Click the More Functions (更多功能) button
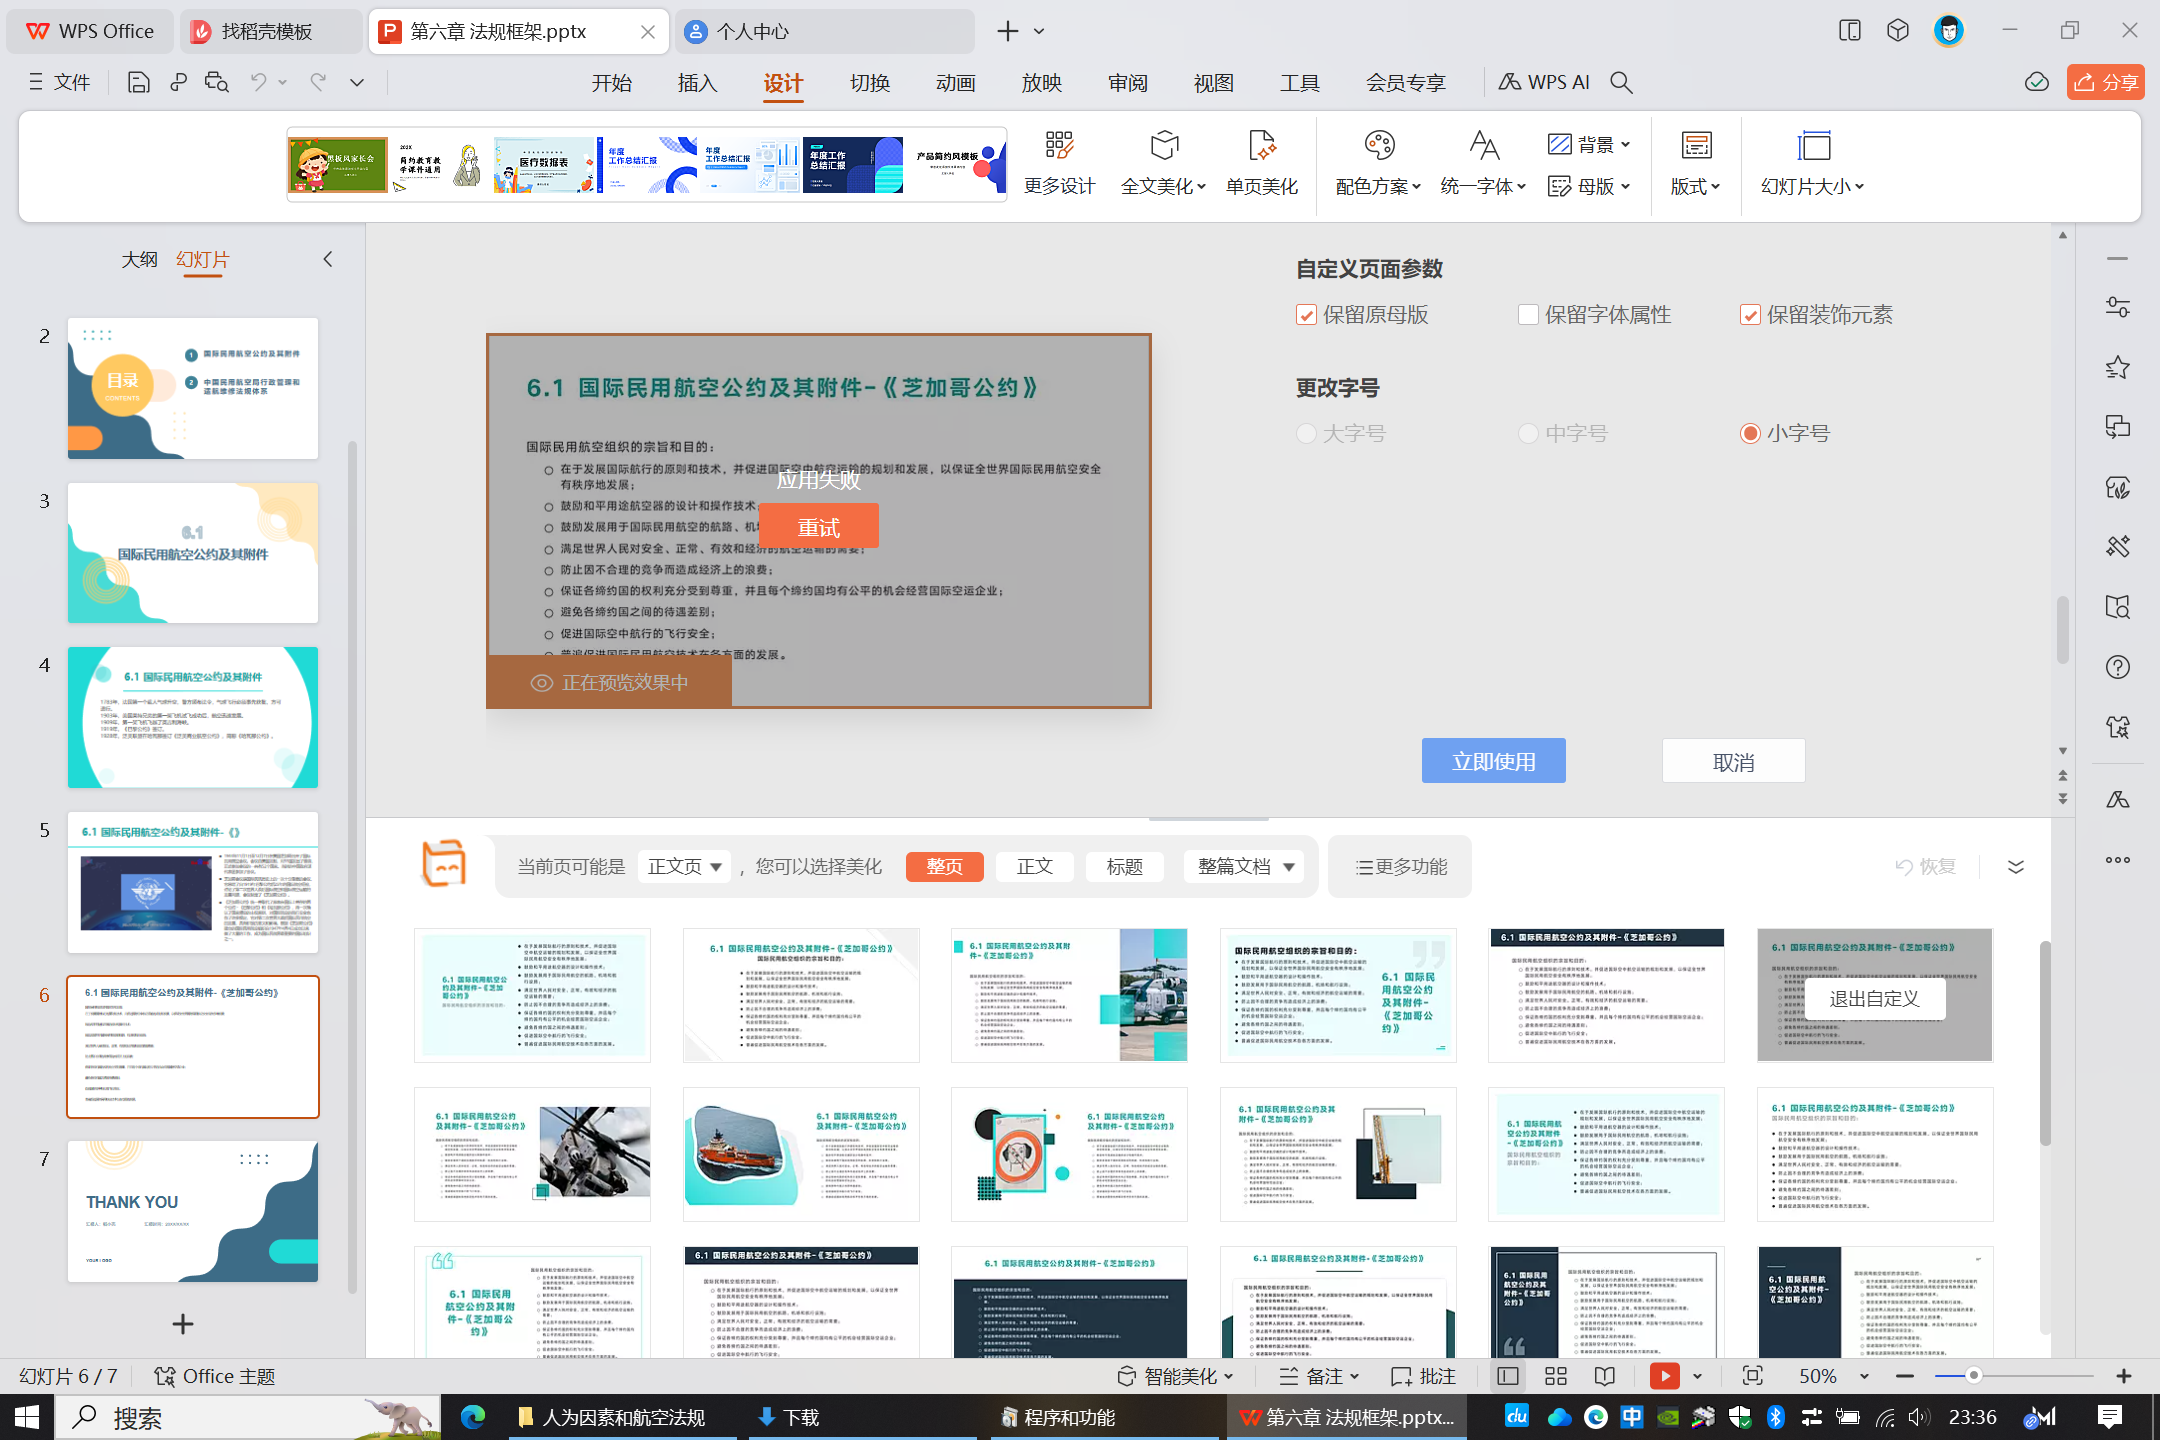The image size is (2160, 1440). click(x=1400, y=866)
